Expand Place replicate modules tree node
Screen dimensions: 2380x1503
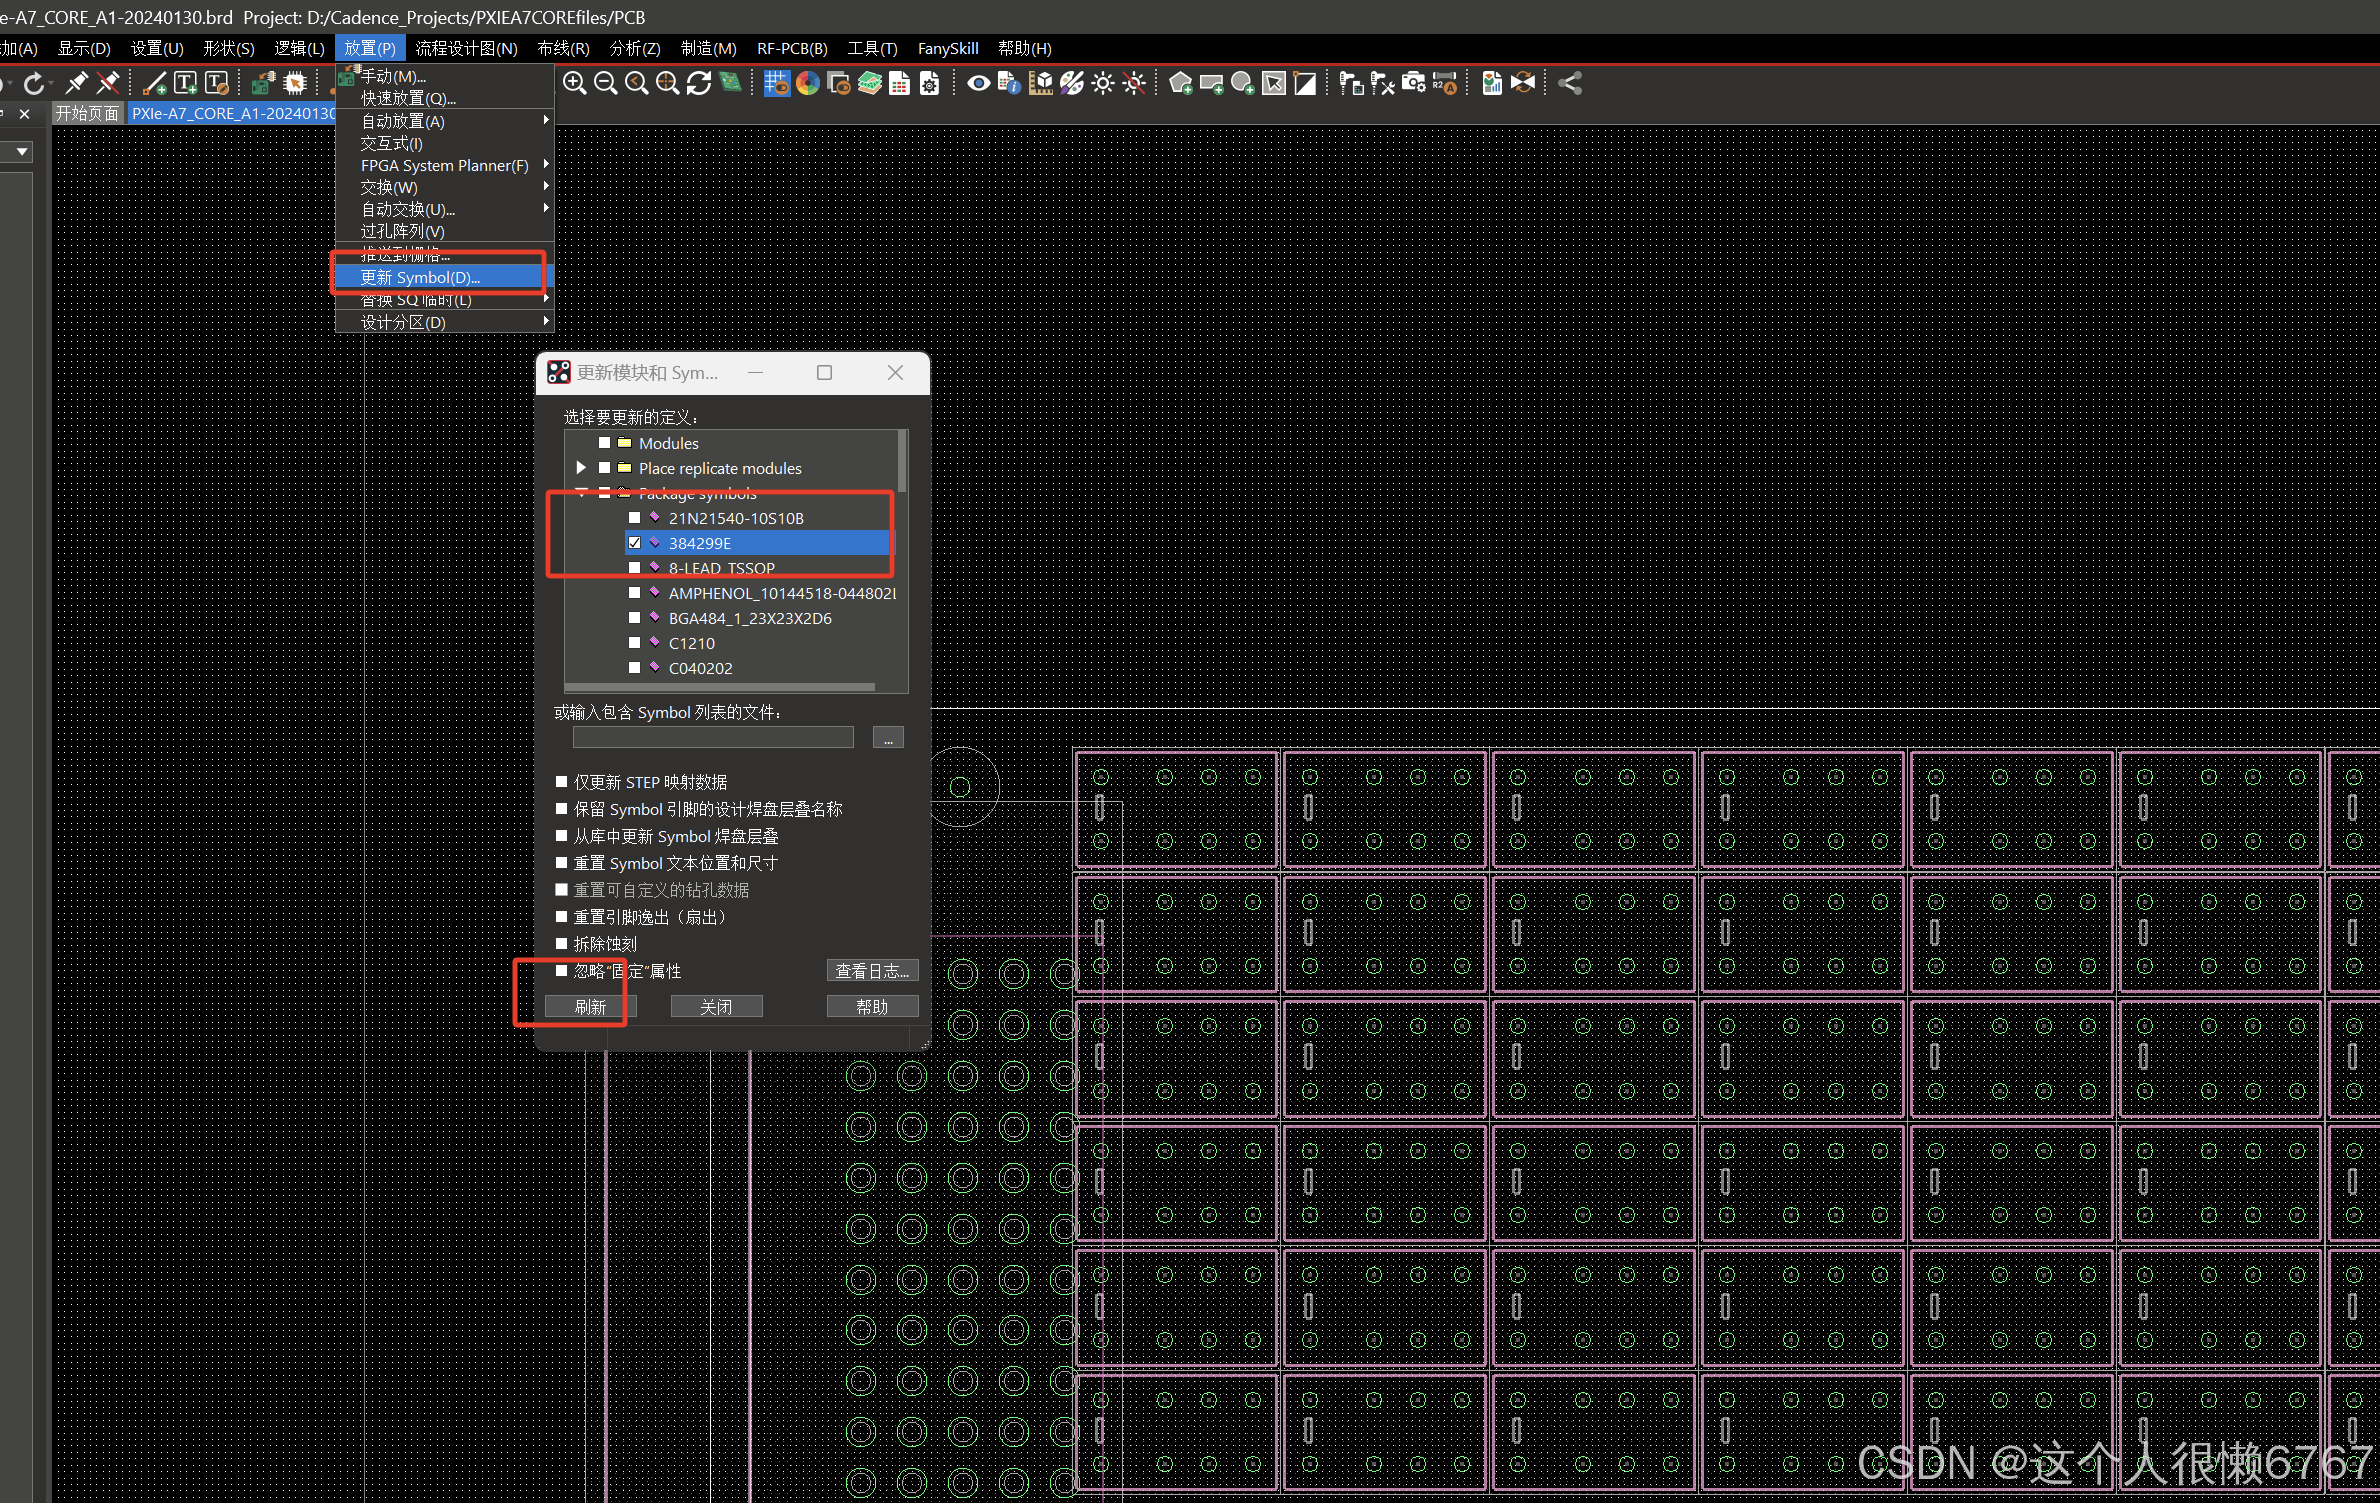pos(581,468)
